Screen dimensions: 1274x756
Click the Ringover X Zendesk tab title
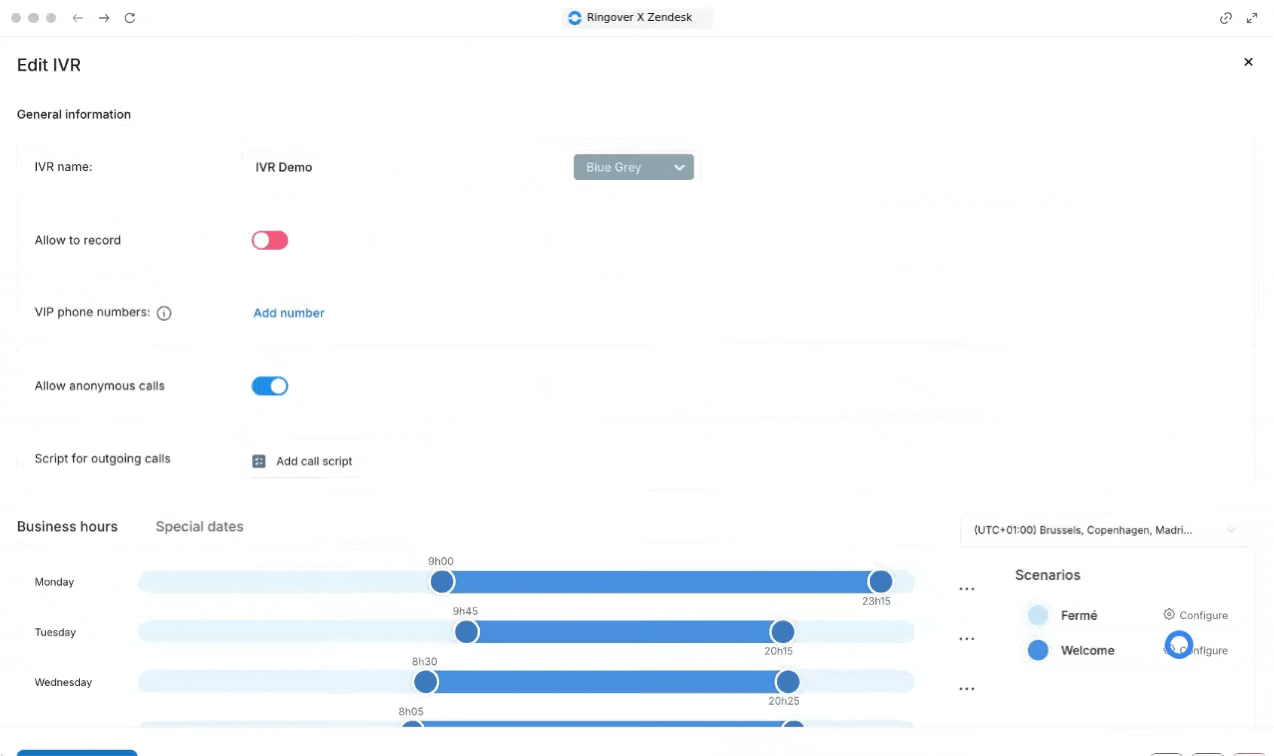(639, 18)
